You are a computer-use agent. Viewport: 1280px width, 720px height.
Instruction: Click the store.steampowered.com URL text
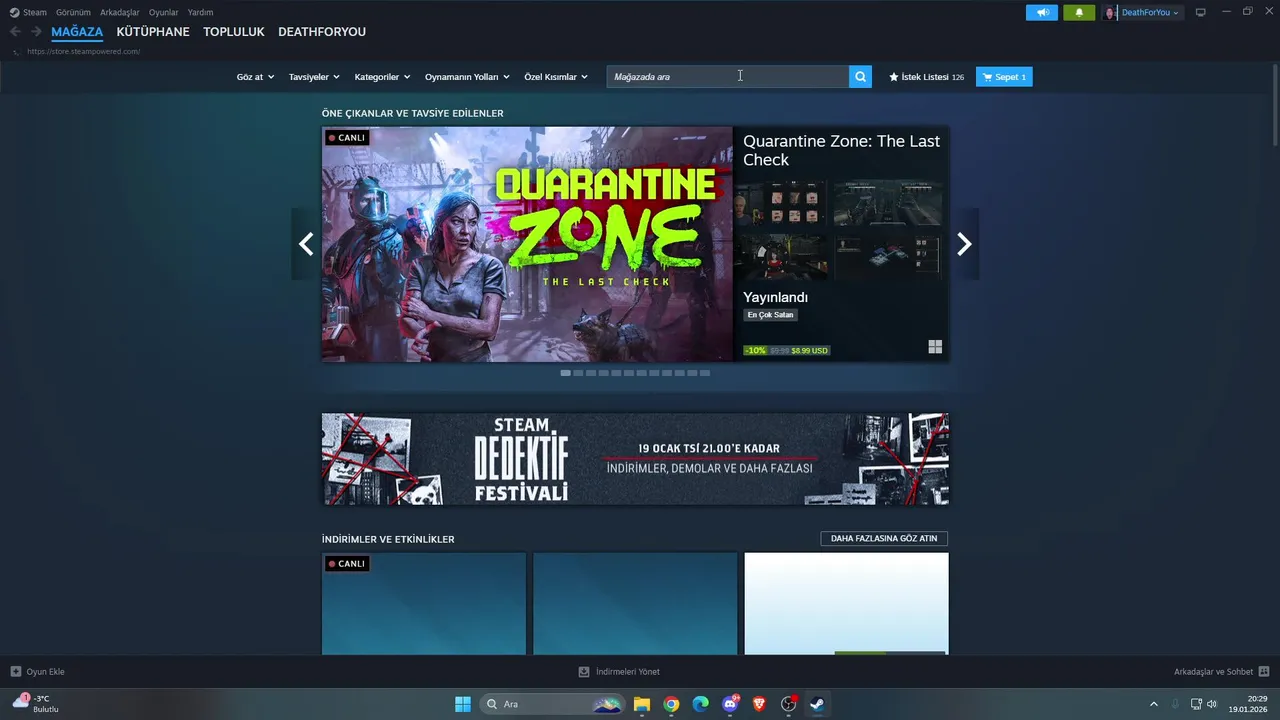84,51
